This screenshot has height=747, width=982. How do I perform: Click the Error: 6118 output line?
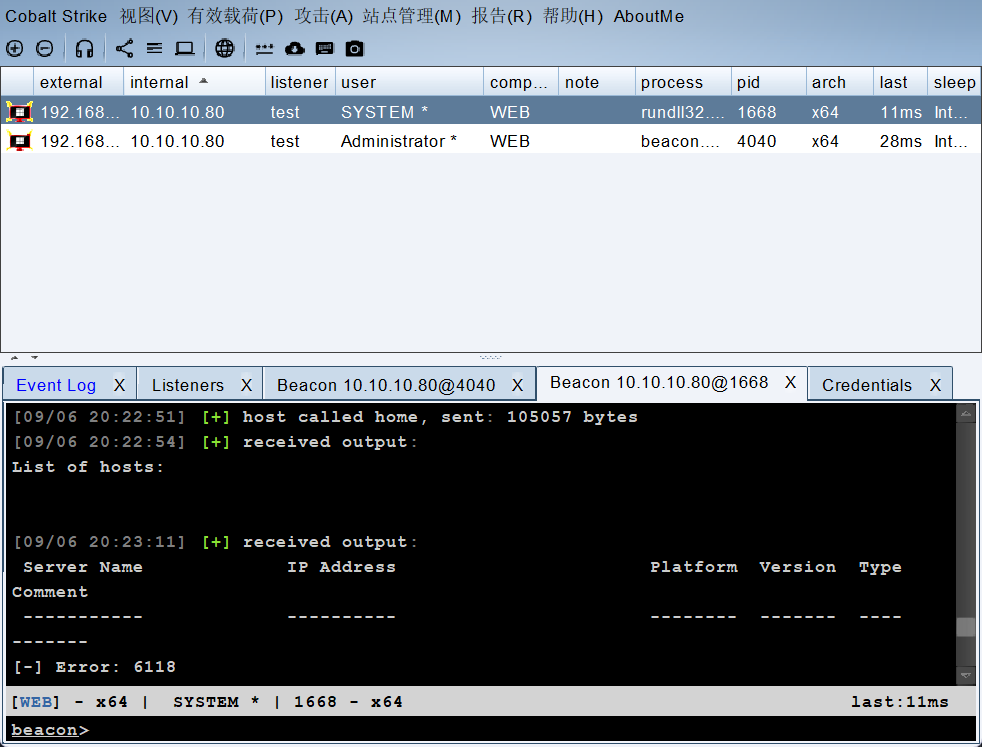pos(95,667)
